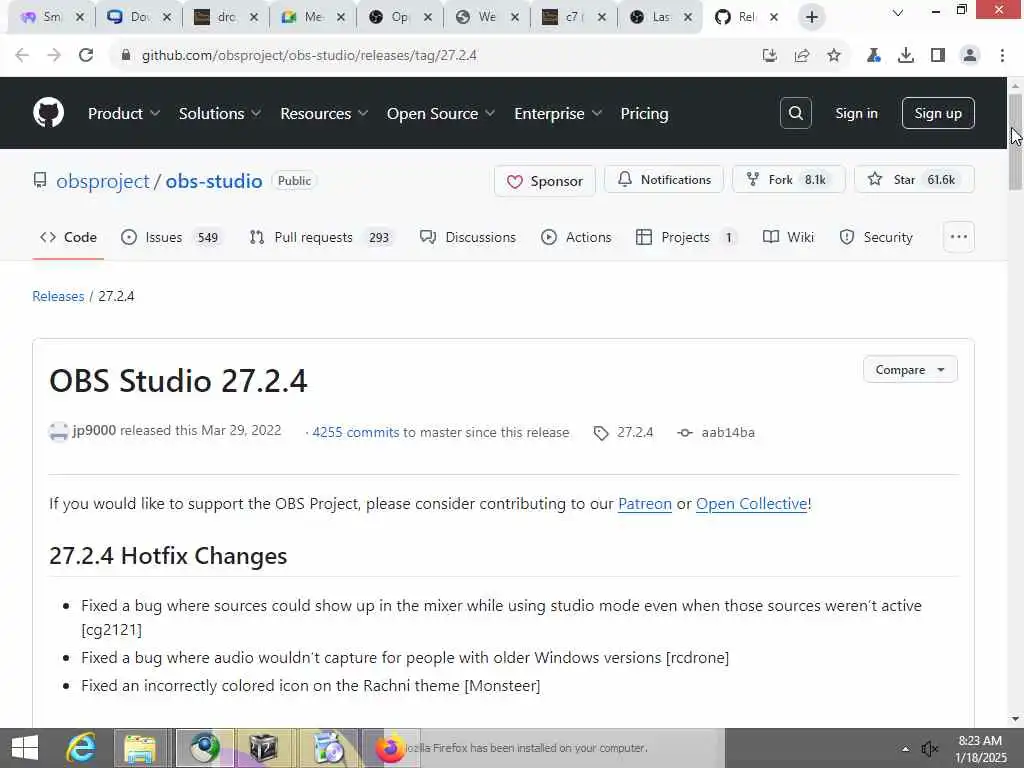Screen dimensions: 1024x768
Task: Open the Code tab
Action: 68,237
